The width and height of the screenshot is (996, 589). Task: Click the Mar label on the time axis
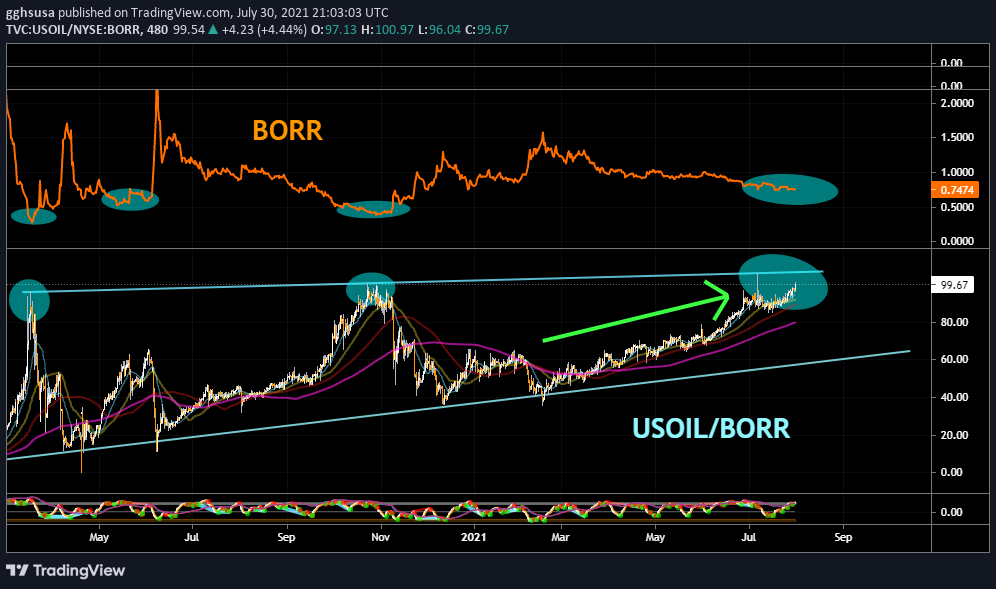[560, 538]
